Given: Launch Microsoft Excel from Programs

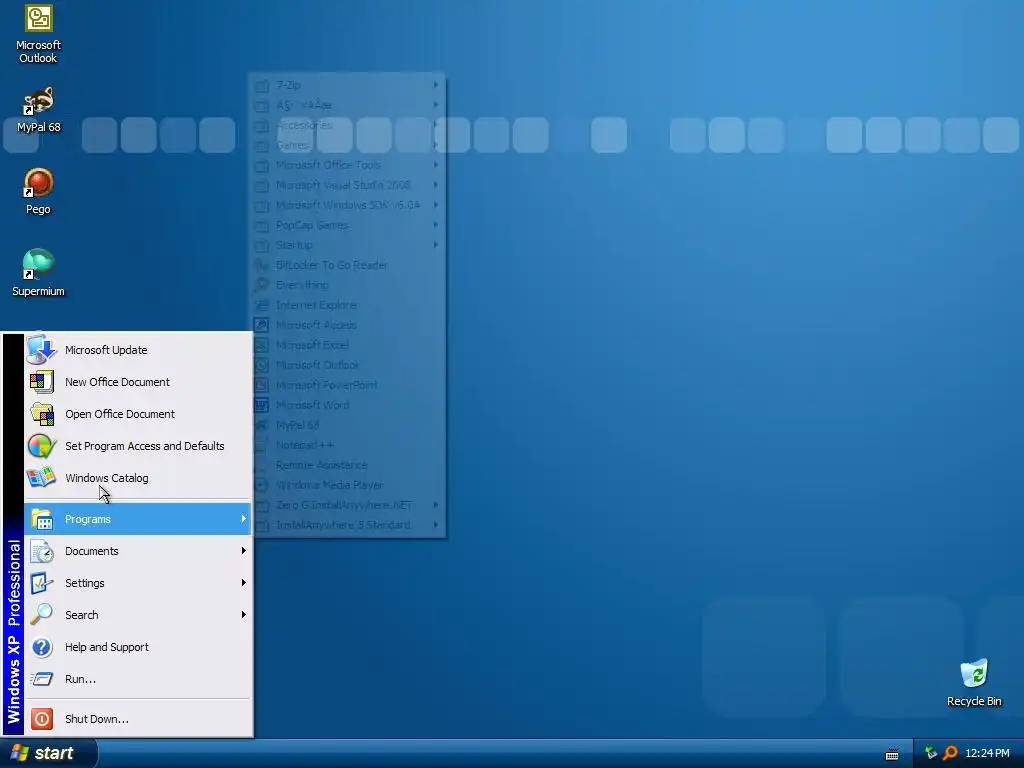Looking at the screenshot, I should coord(348,345).
